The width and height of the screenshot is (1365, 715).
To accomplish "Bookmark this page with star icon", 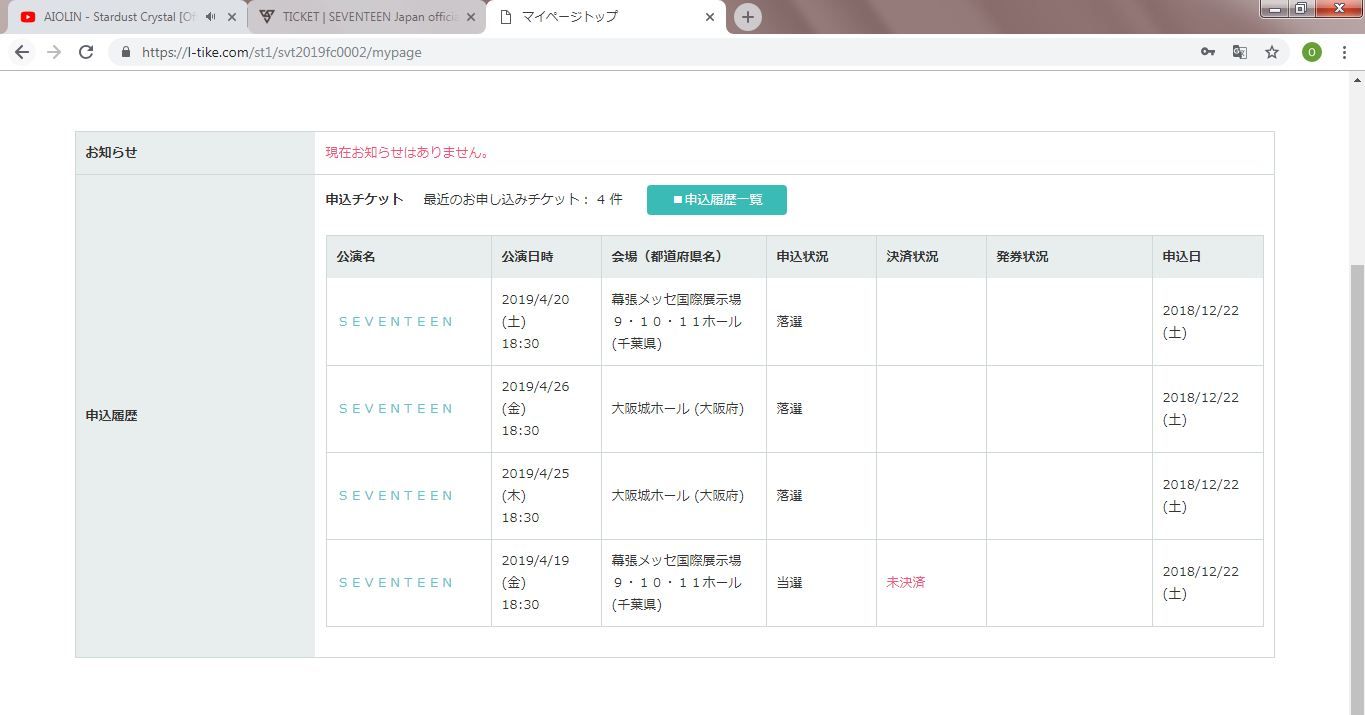I will [x=1272, y=52].
